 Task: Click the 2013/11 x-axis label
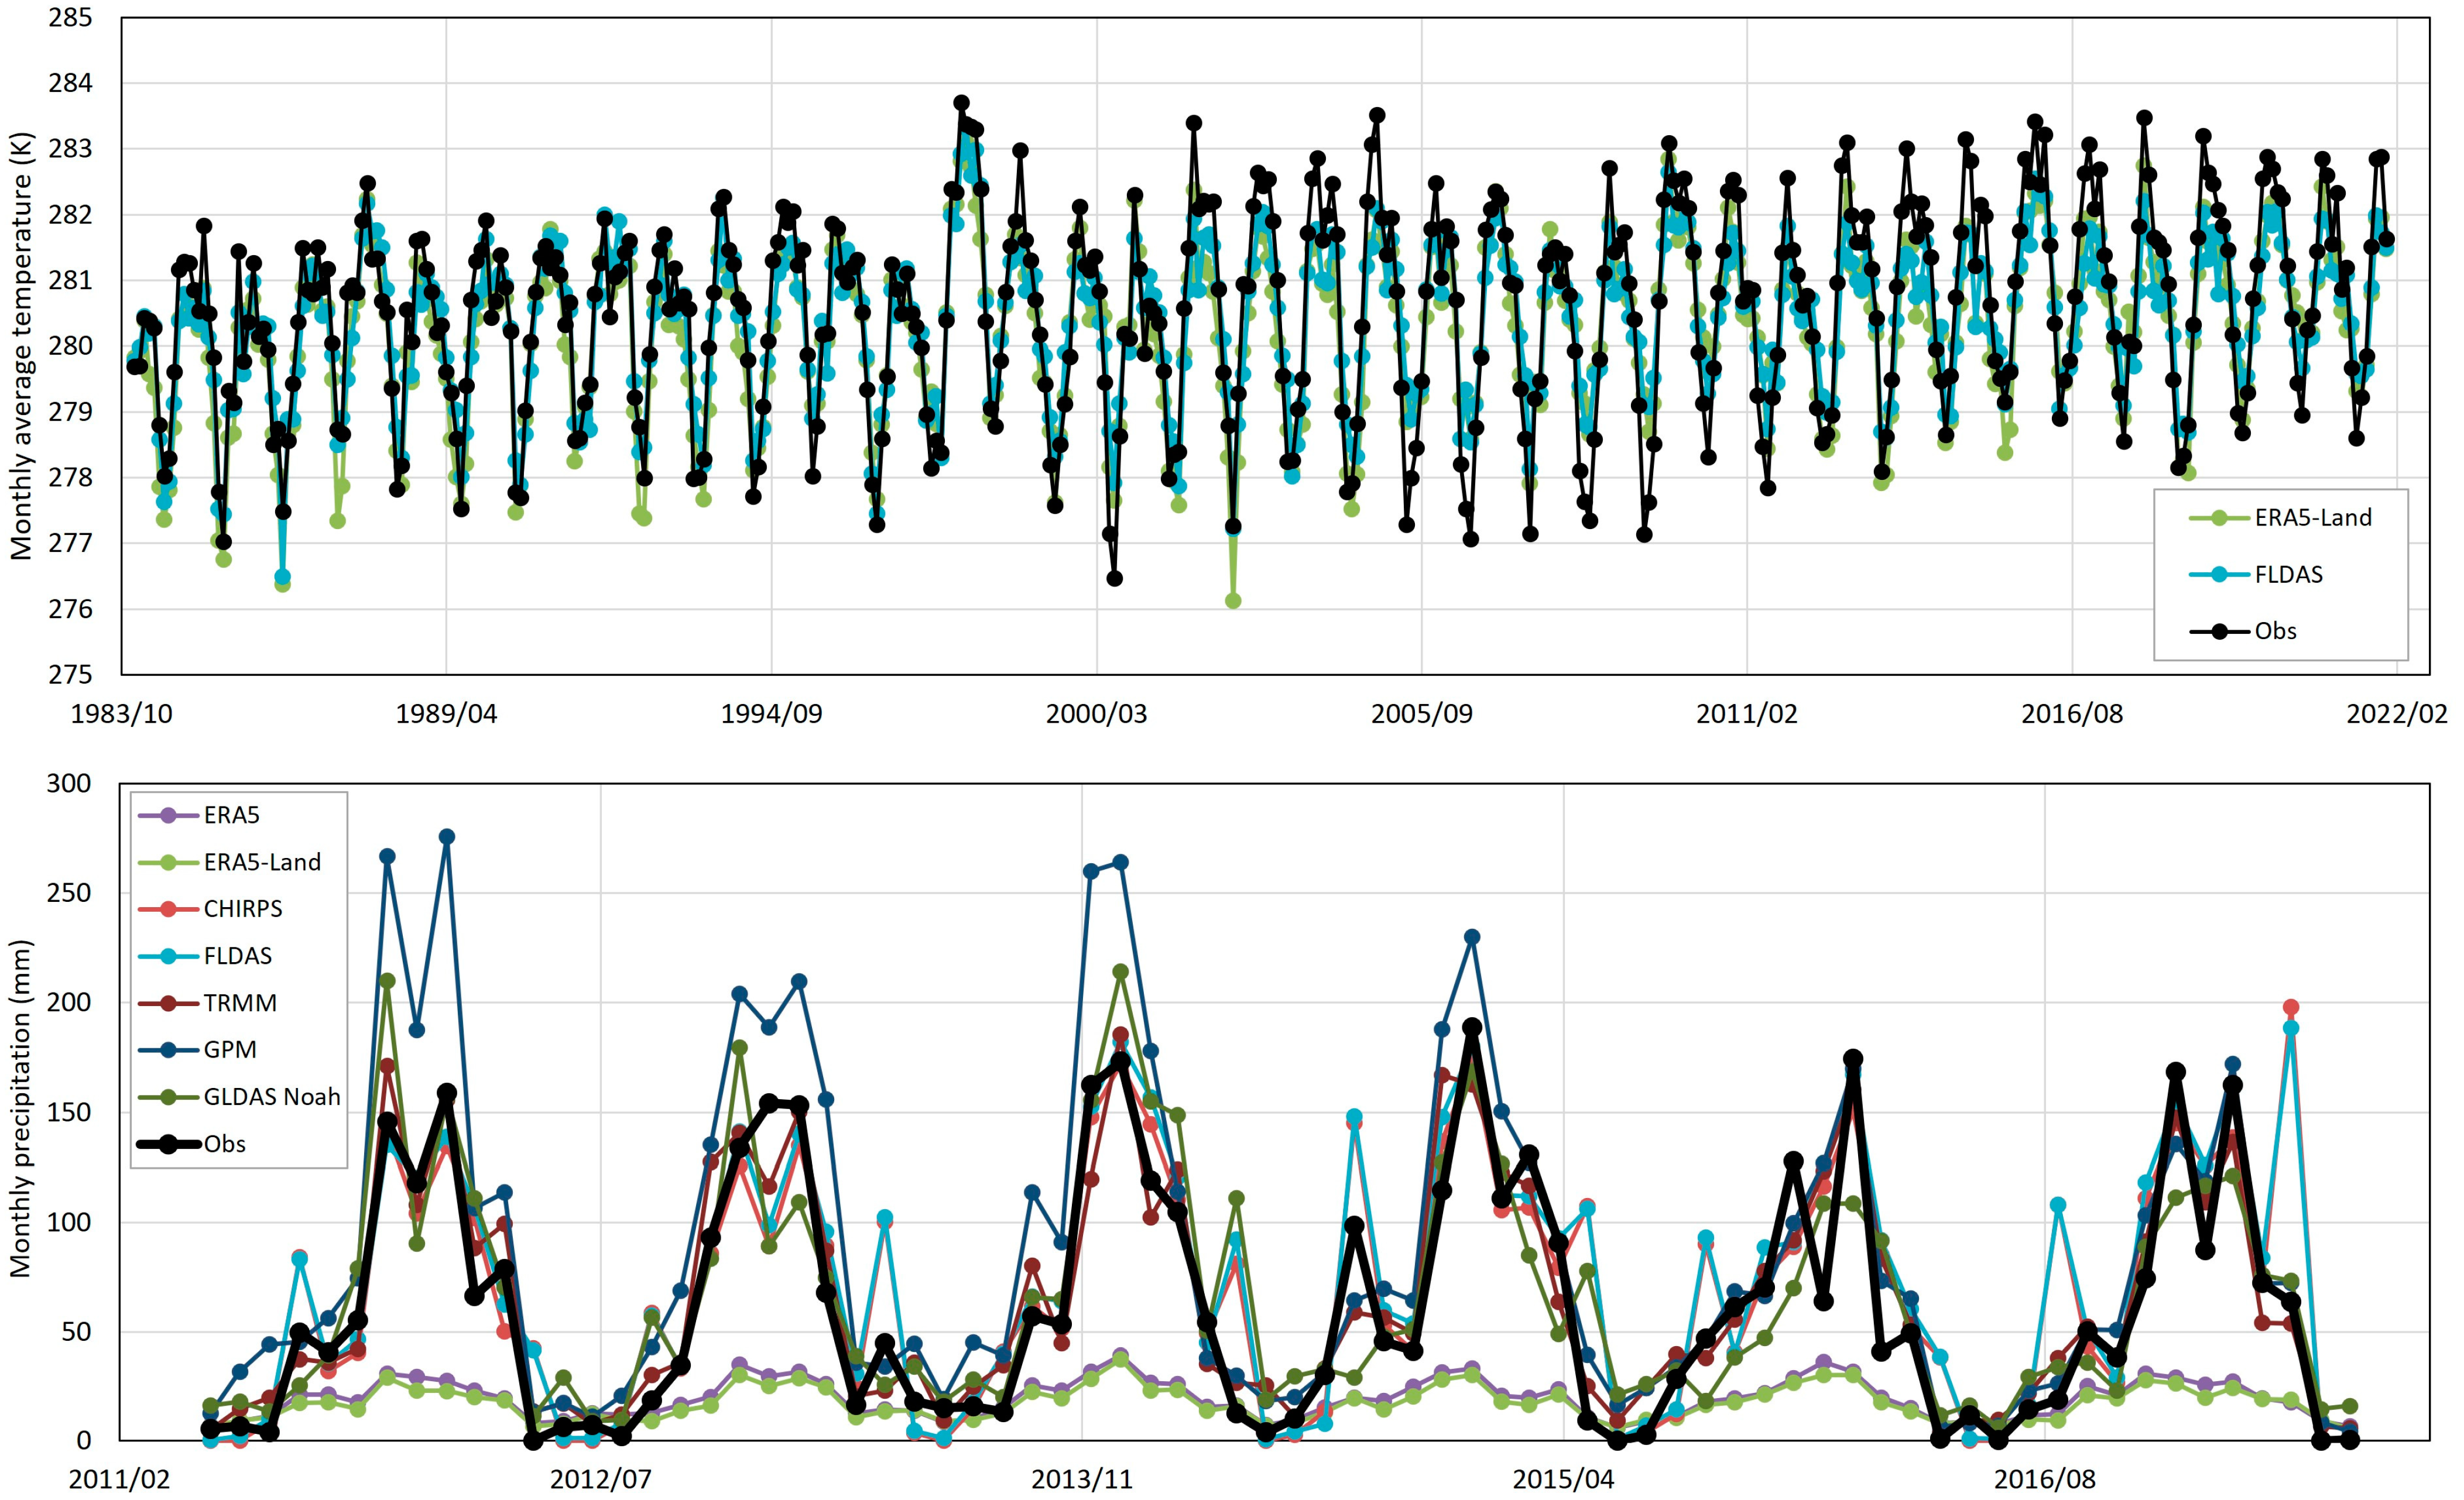click(x=1082, y=1480)
